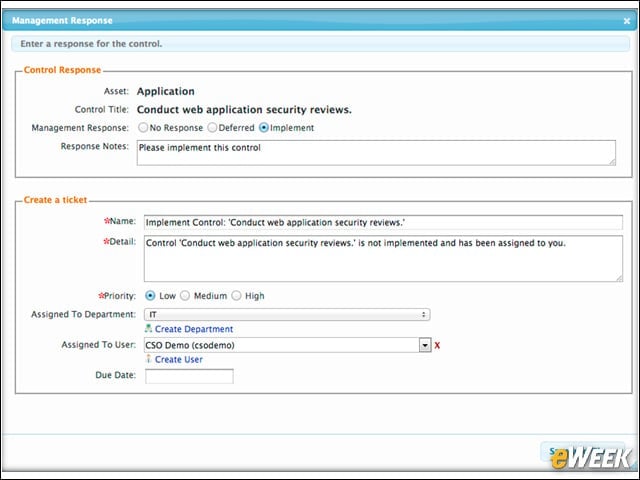The image size is (640, 480).
Task: Click the Due Date input field
Action: coord(189,376)
